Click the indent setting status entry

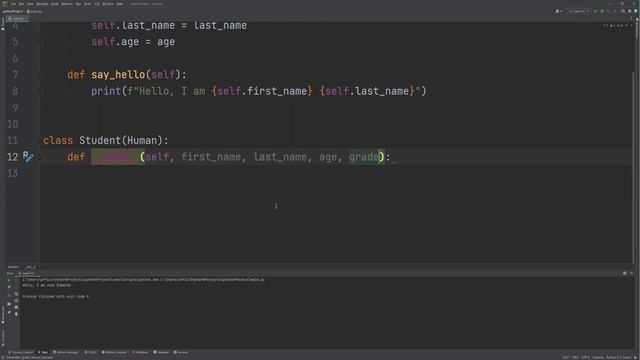pyautogui.click(x=598, y=358)
